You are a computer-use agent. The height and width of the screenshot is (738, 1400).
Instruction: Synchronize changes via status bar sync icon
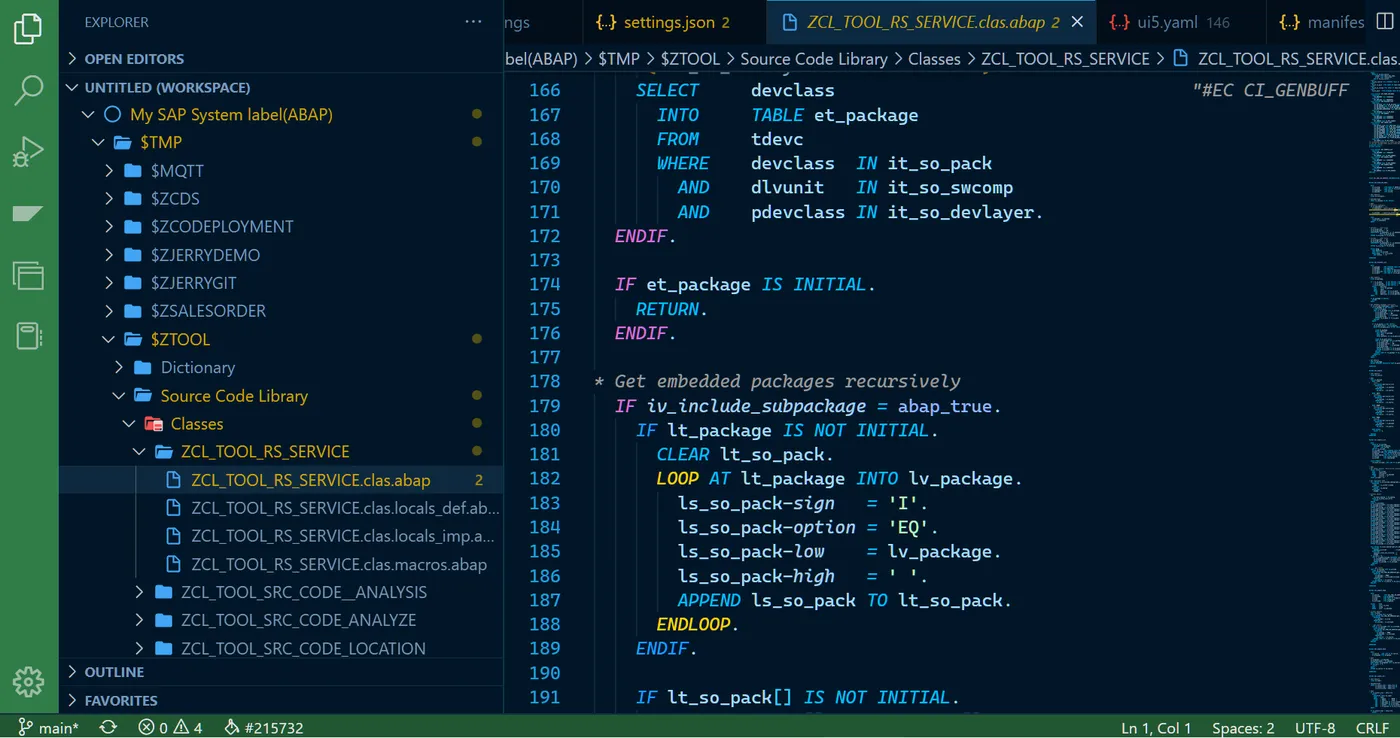tap(108, 728)
